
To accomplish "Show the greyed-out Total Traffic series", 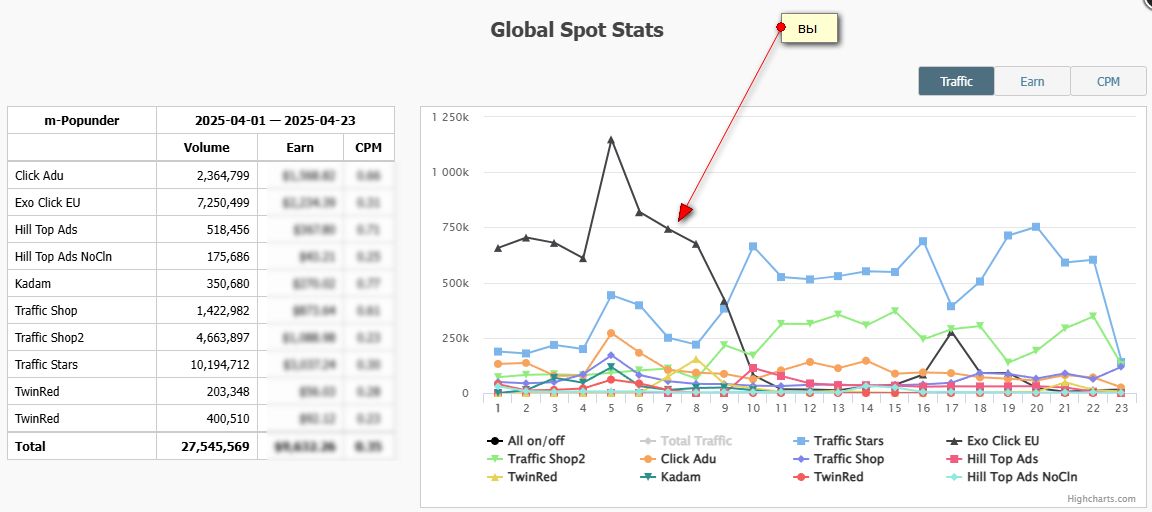I will 696,441.
